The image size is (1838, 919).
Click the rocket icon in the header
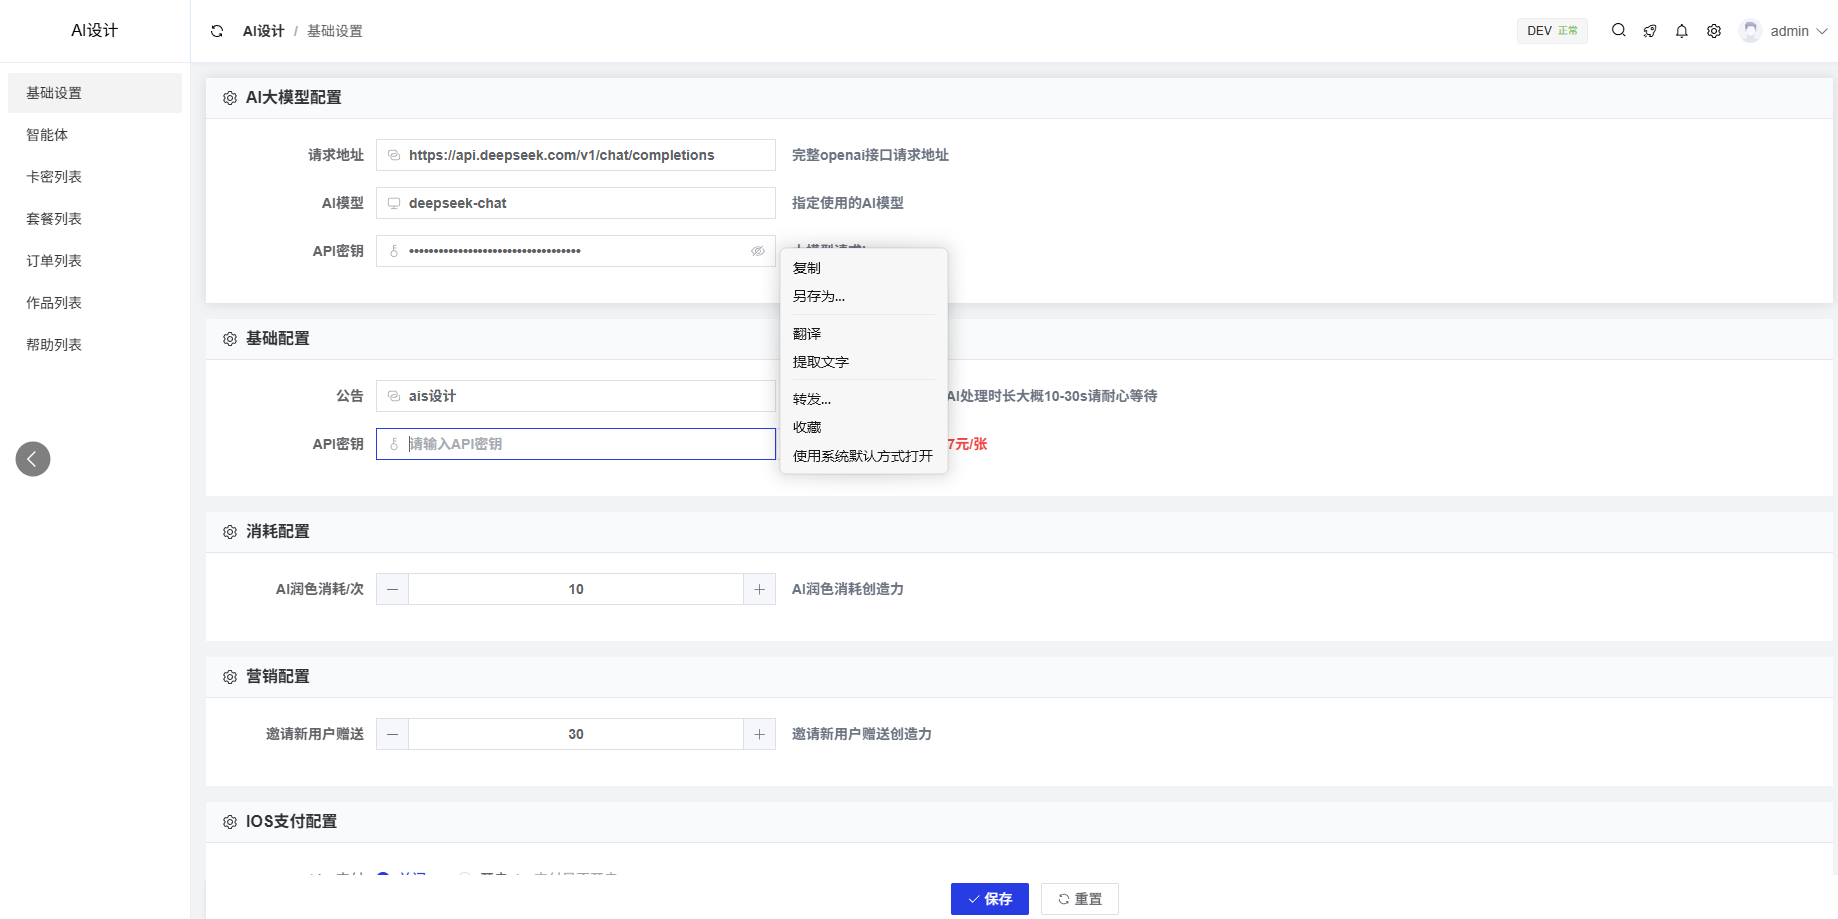point(1650,31)
